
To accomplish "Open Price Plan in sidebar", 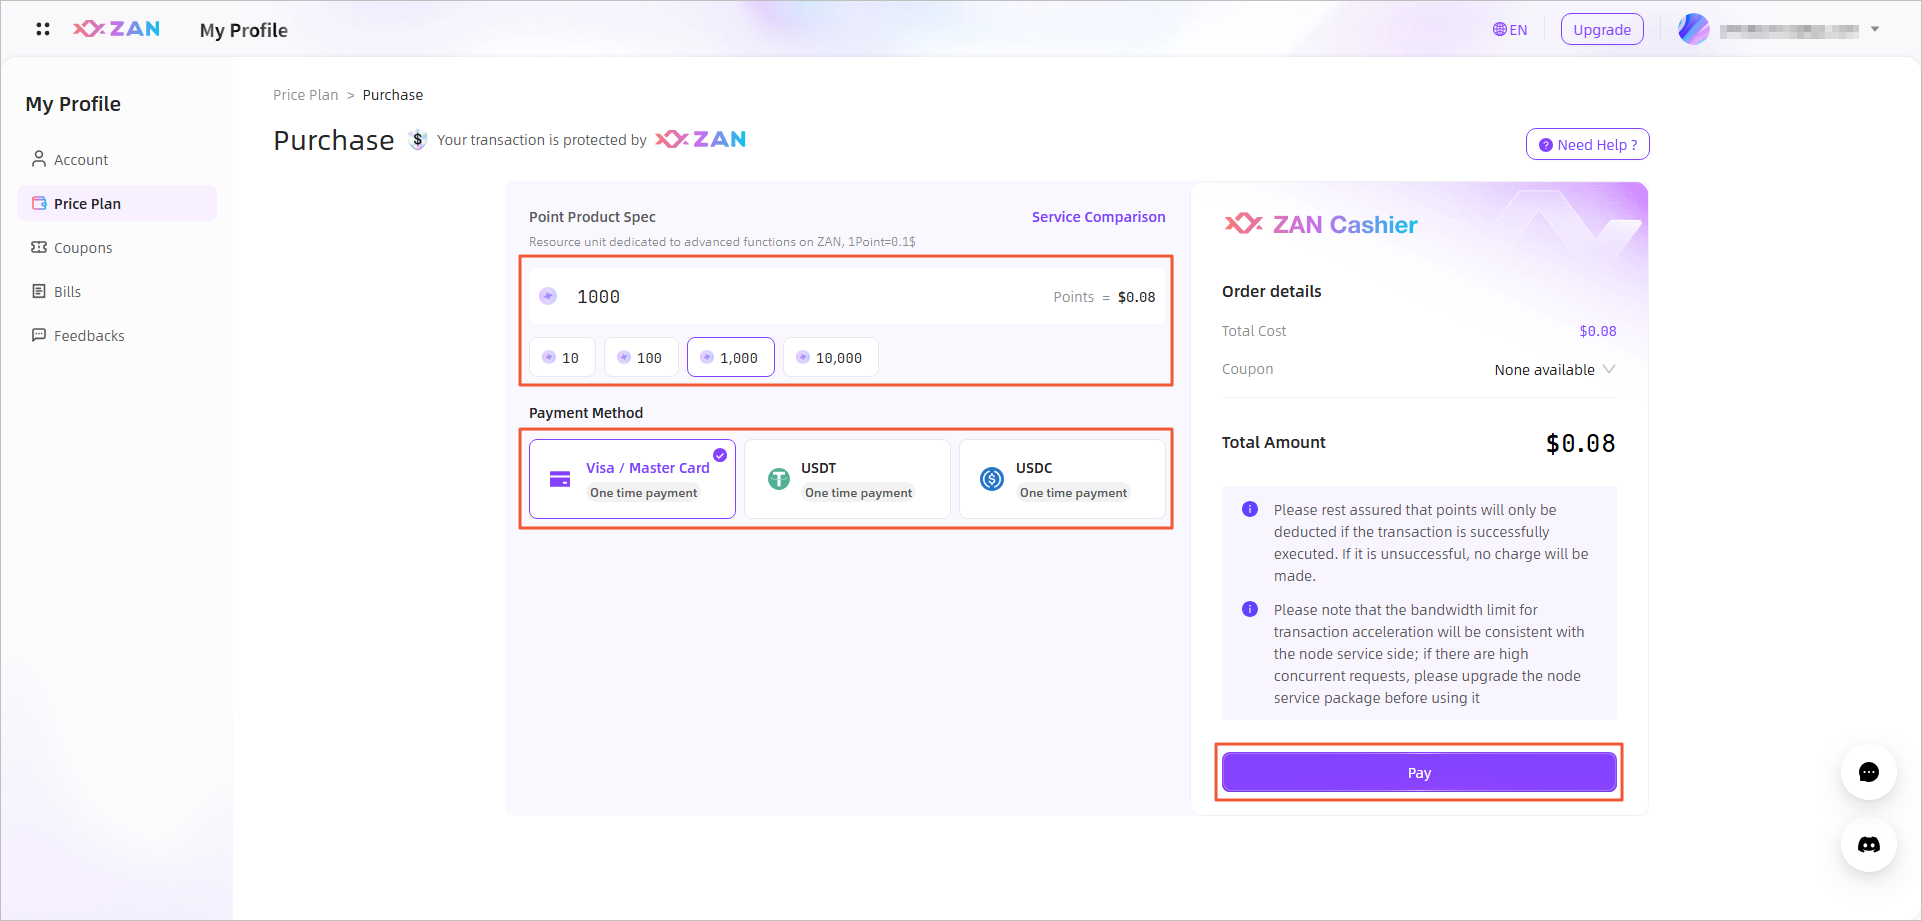I will [x=117, y=203].
